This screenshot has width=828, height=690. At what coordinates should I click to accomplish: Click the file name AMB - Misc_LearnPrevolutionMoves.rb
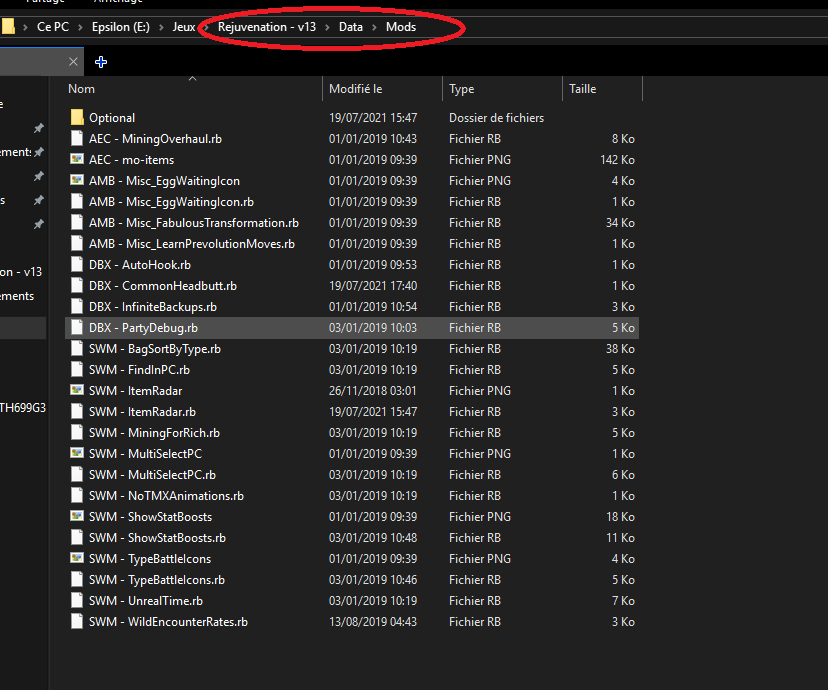[192, 244]
